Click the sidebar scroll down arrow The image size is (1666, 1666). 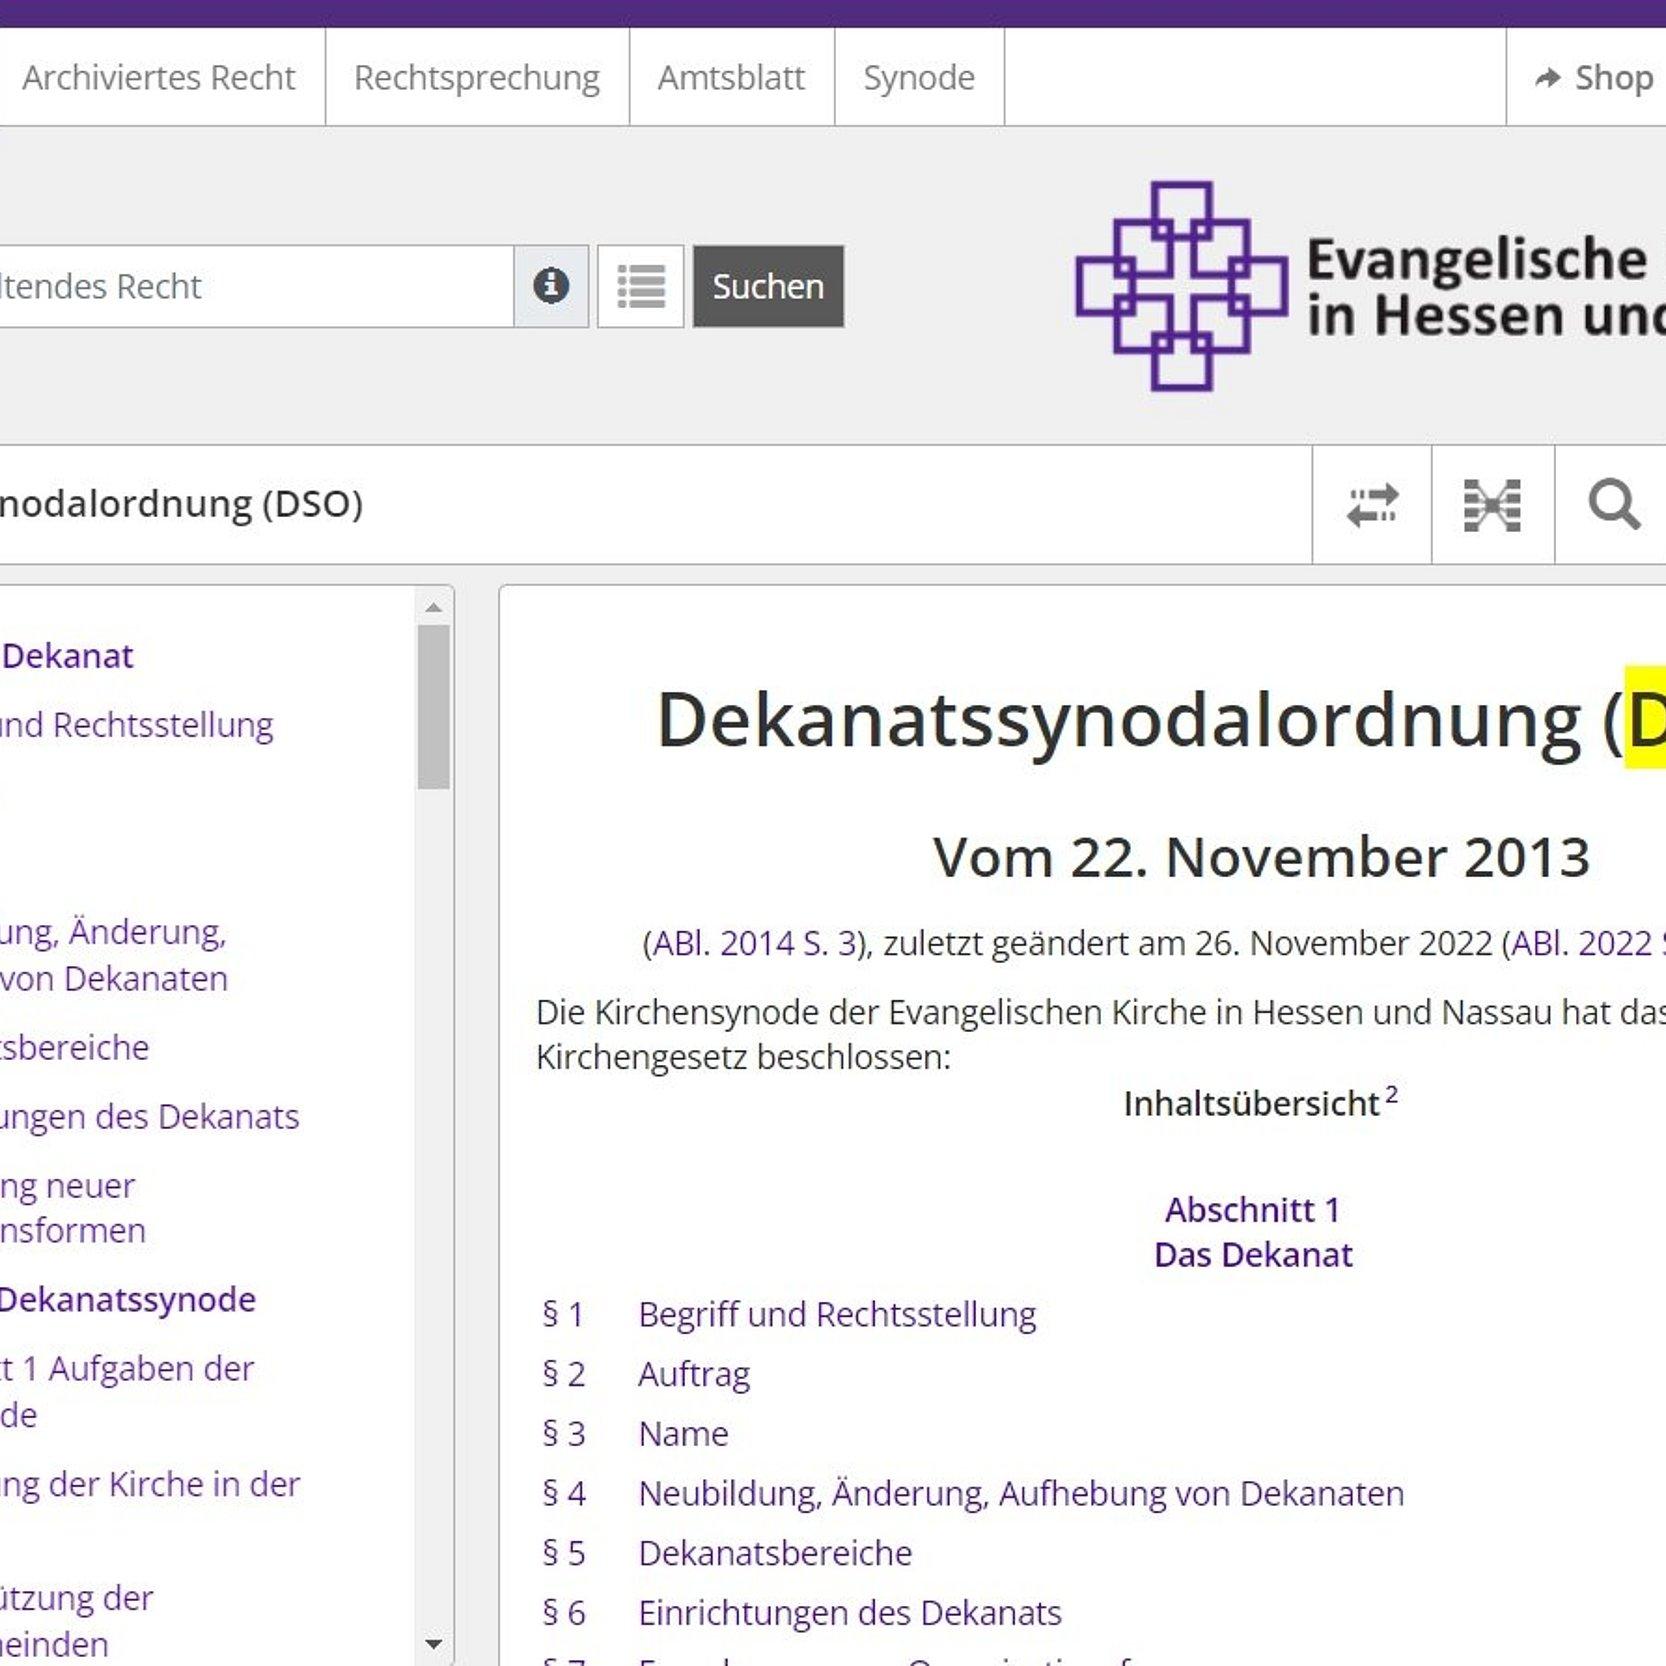433,1643
